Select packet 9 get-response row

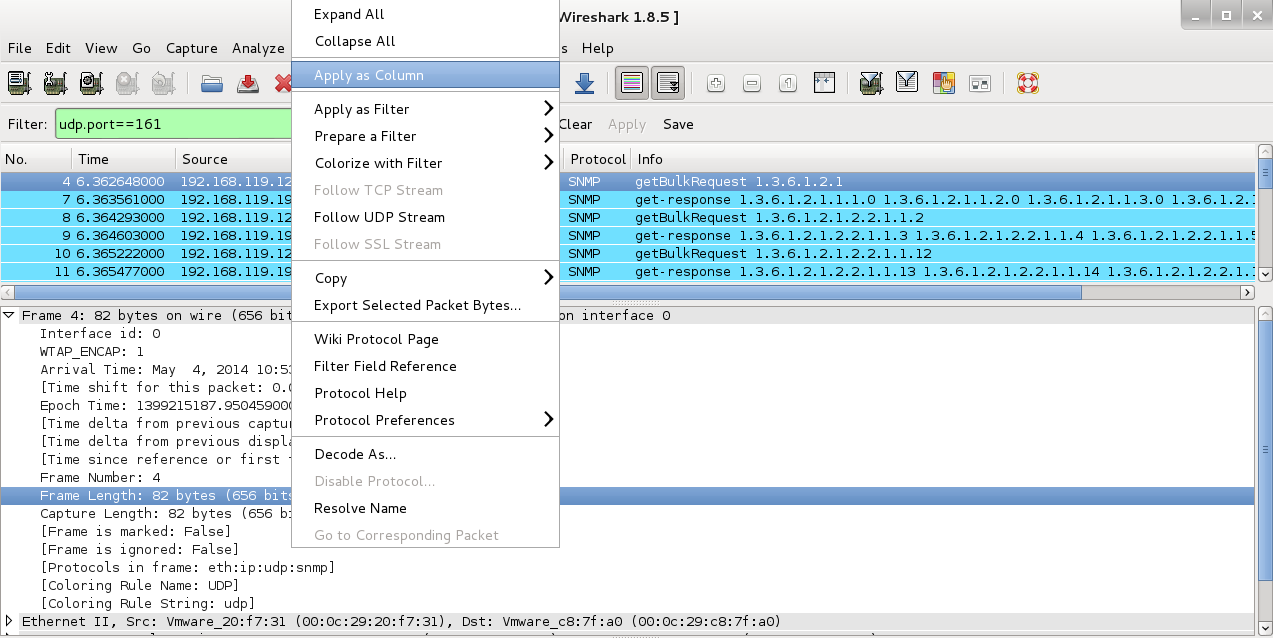[627, 235]
